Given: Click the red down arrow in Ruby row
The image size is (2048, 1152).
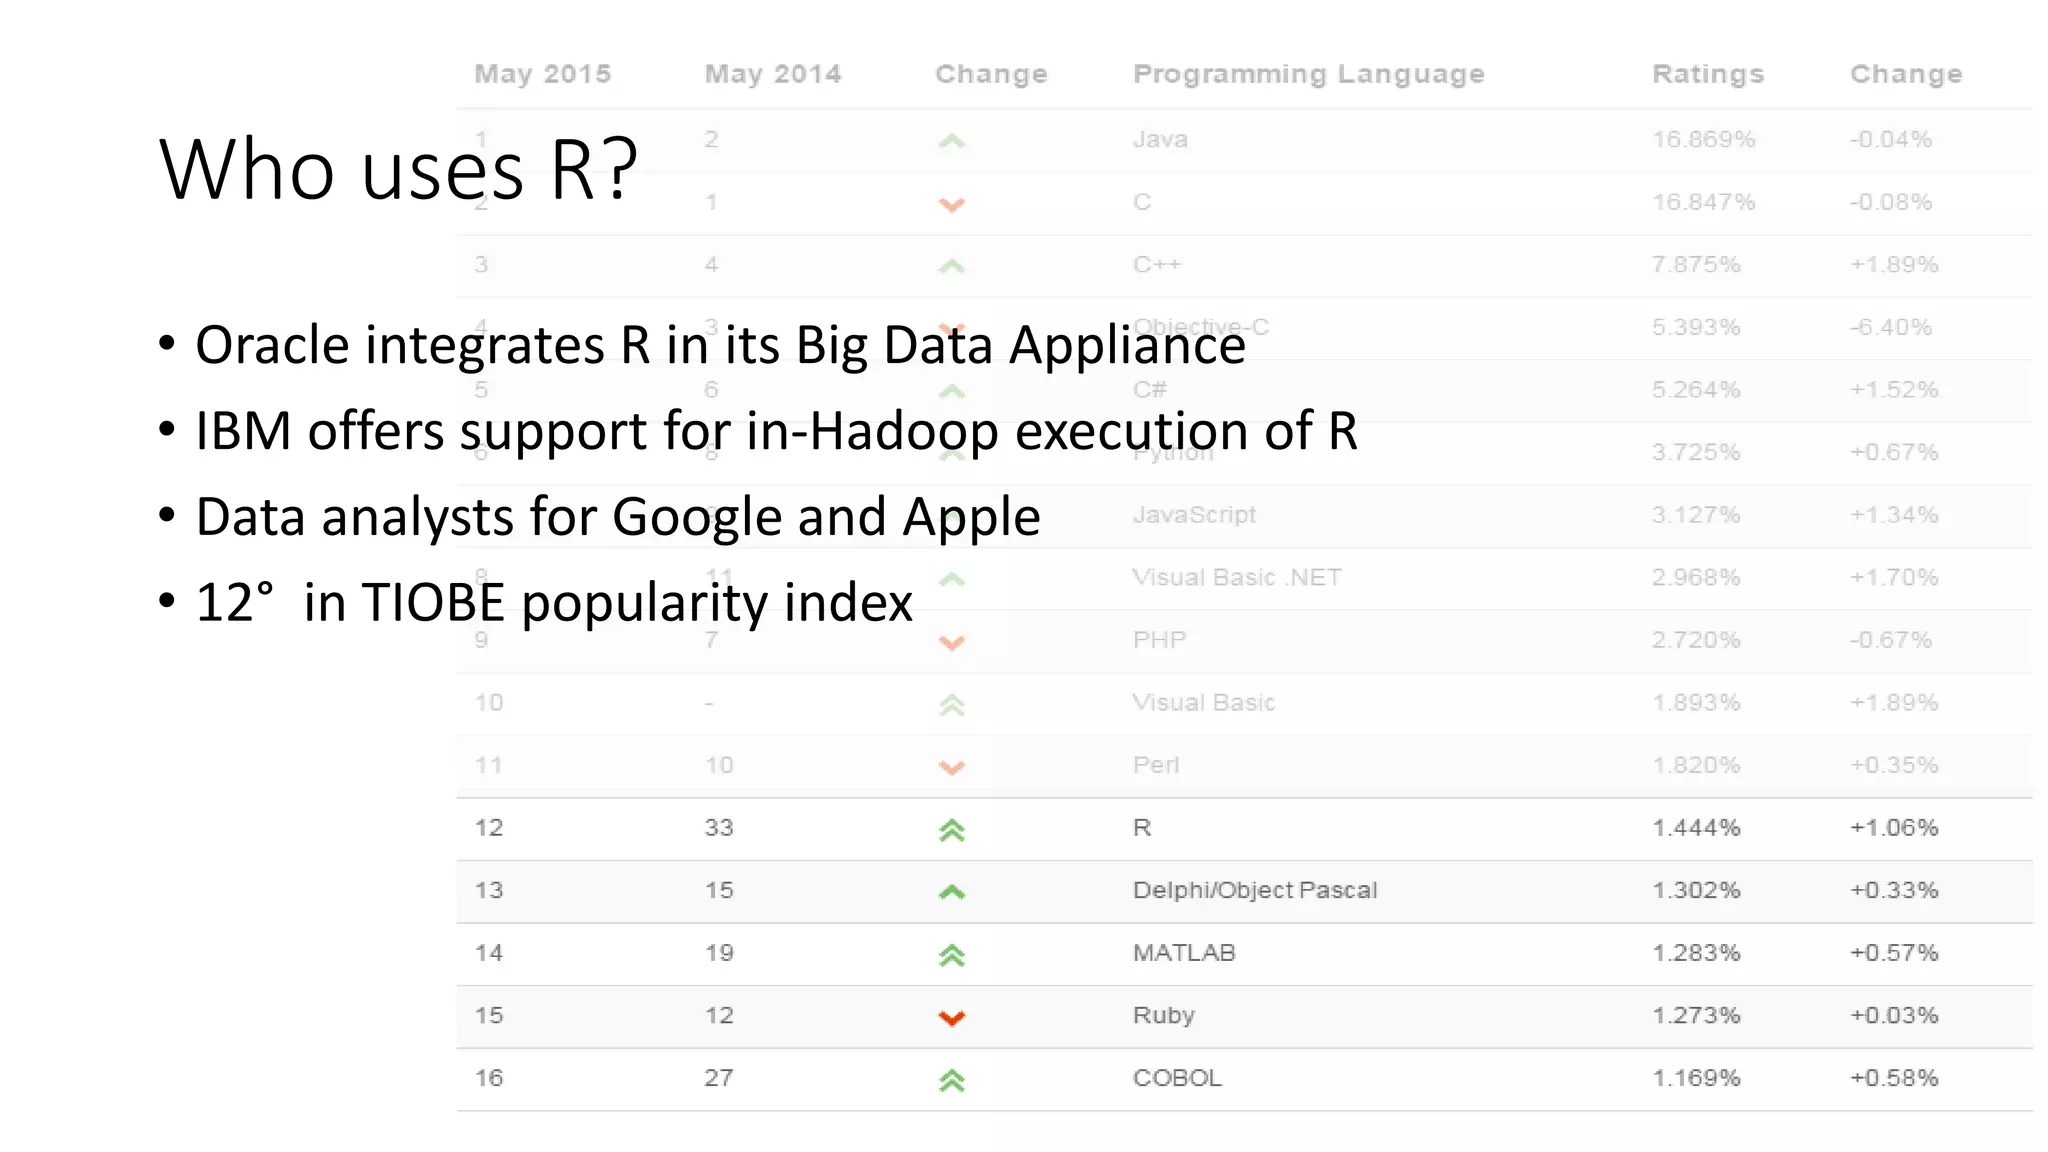Looking at the screenshot, I should coord(952,1018).
